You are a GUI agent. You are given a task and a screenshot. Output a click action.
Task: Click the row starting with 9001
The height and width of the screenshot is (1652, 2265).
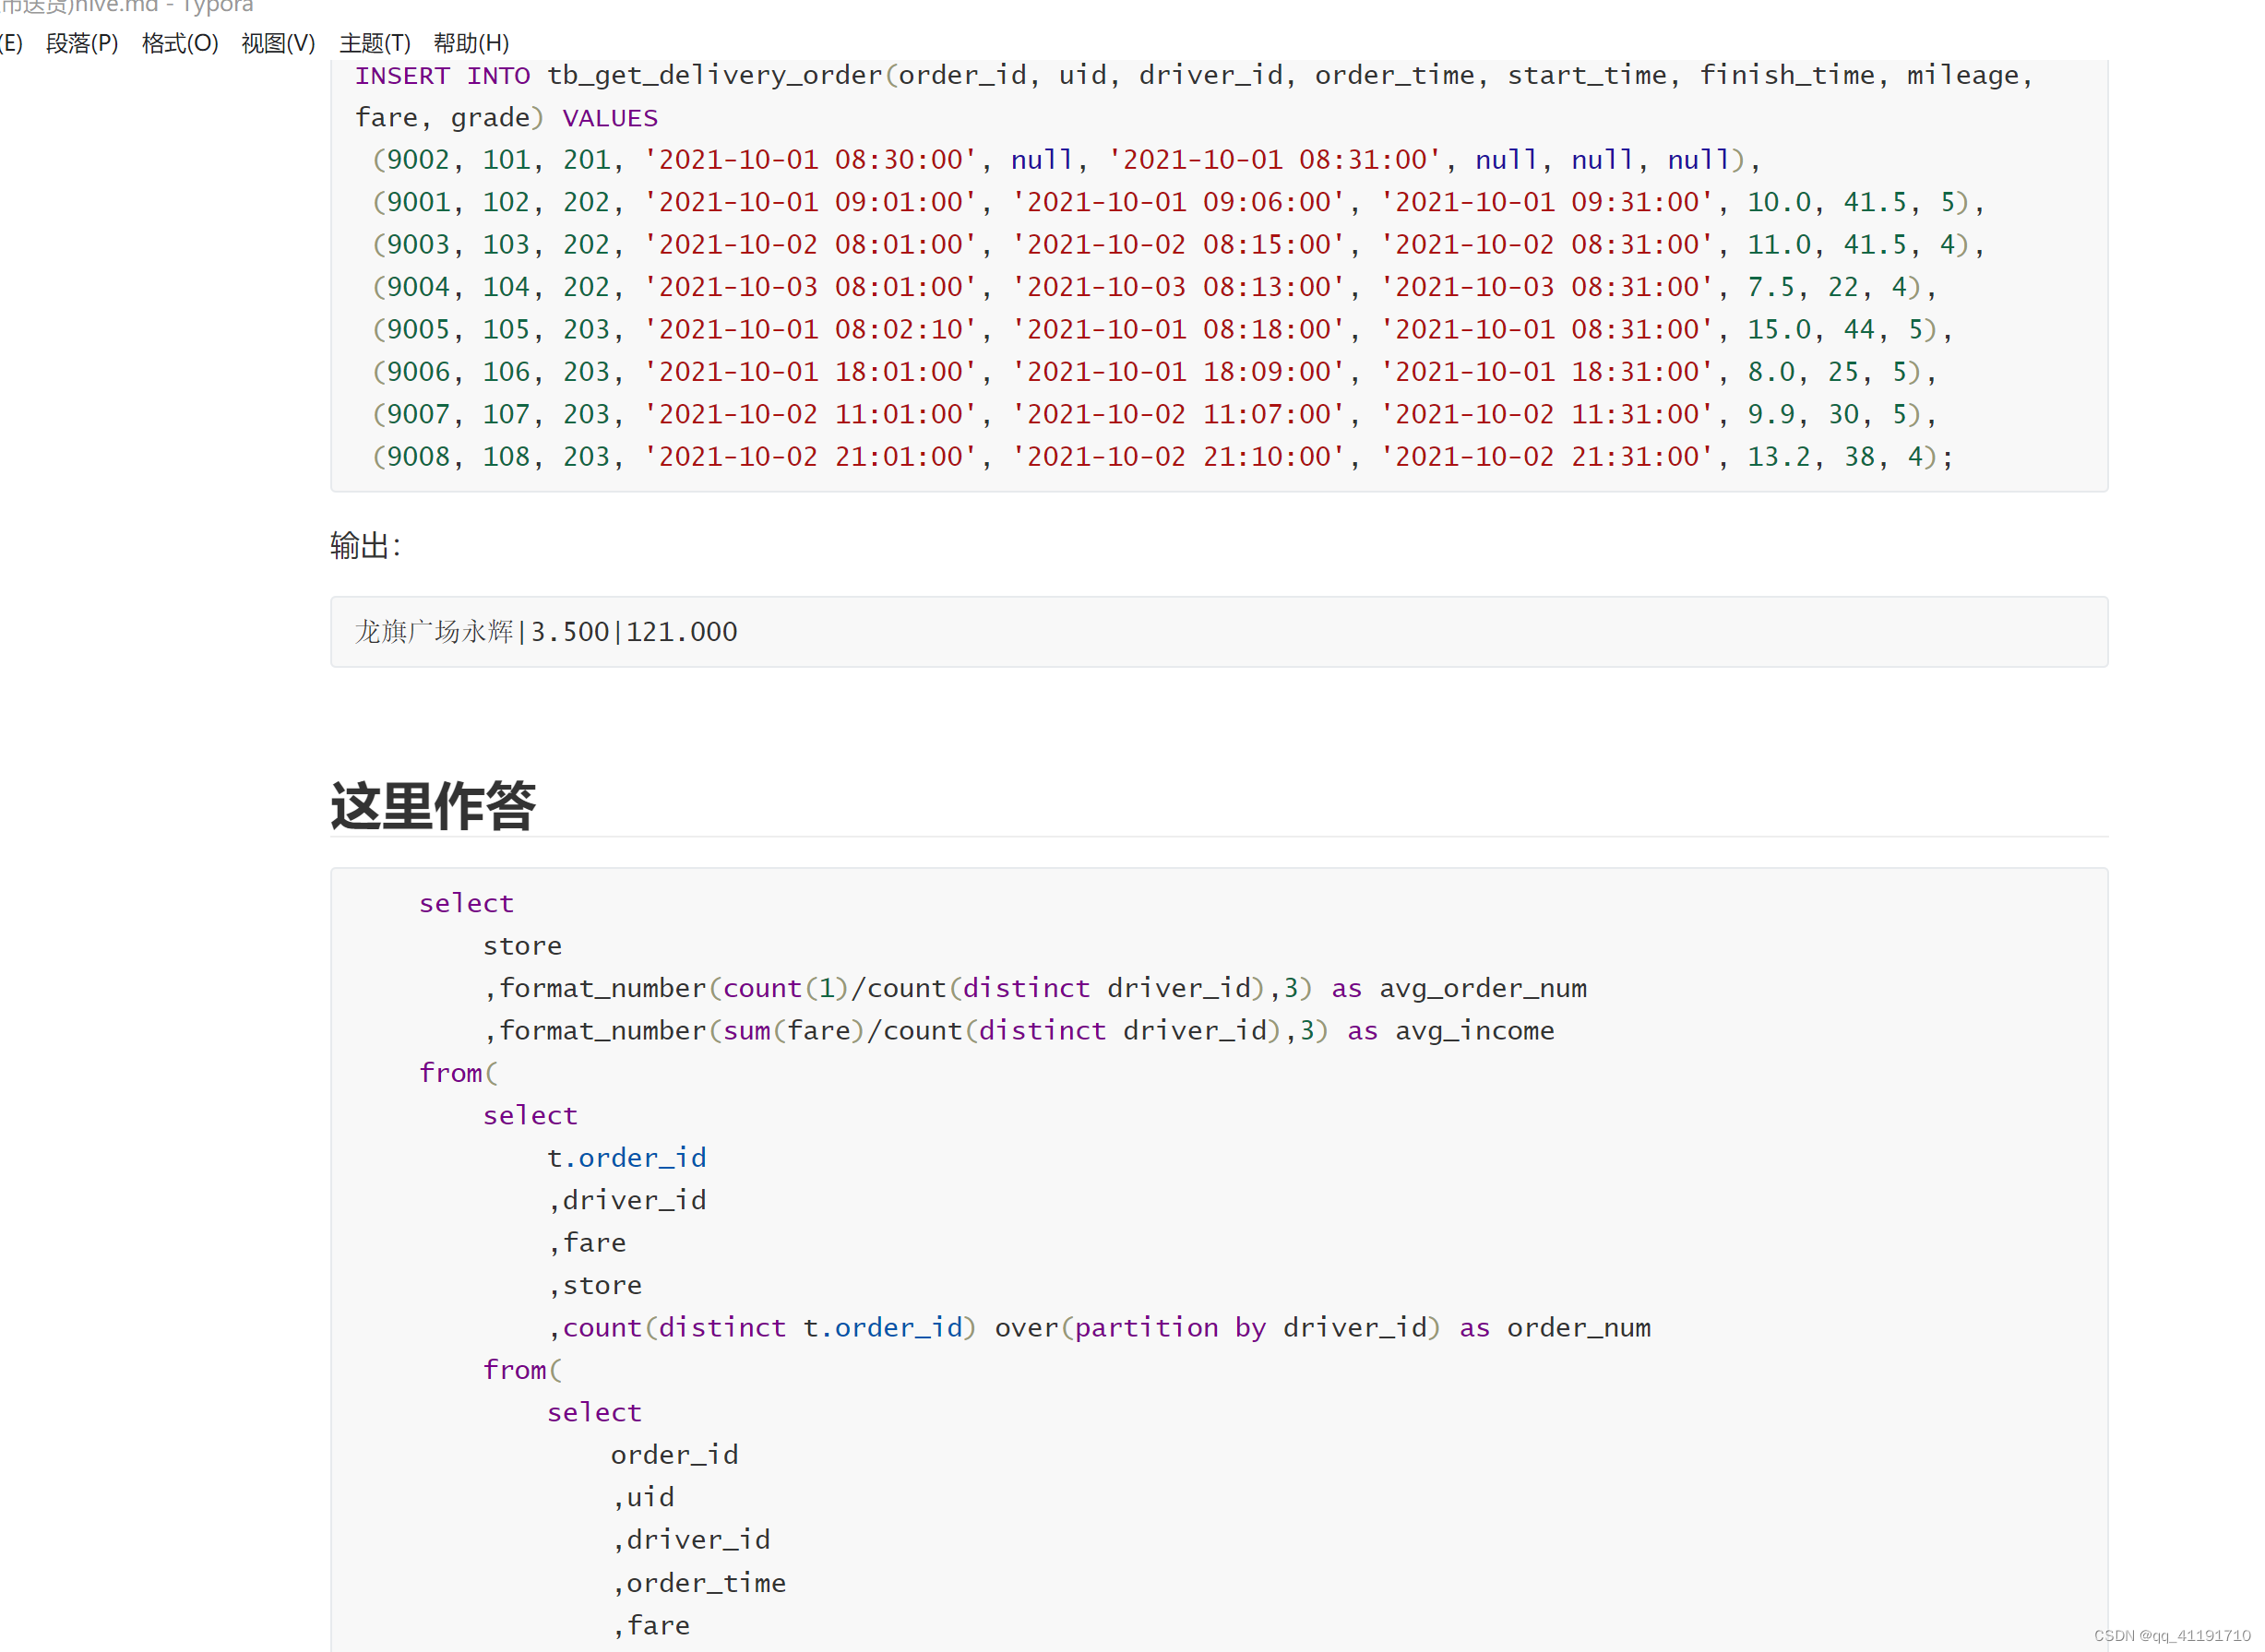[1178, 202]
